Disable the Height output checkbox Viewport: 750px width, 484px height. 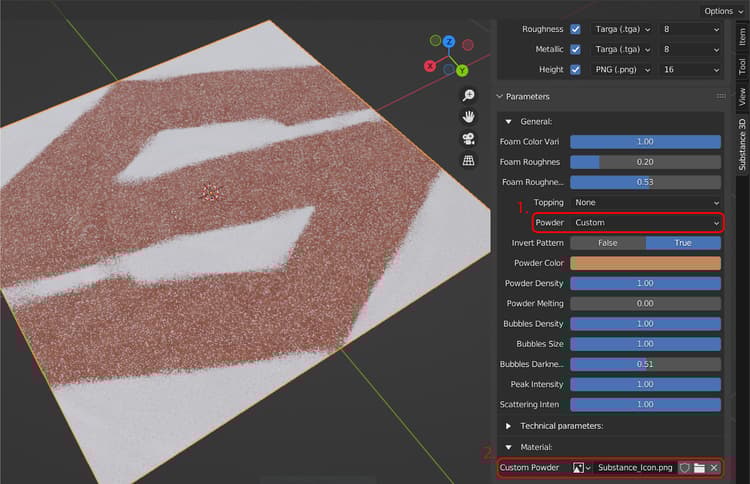point(575,69)
